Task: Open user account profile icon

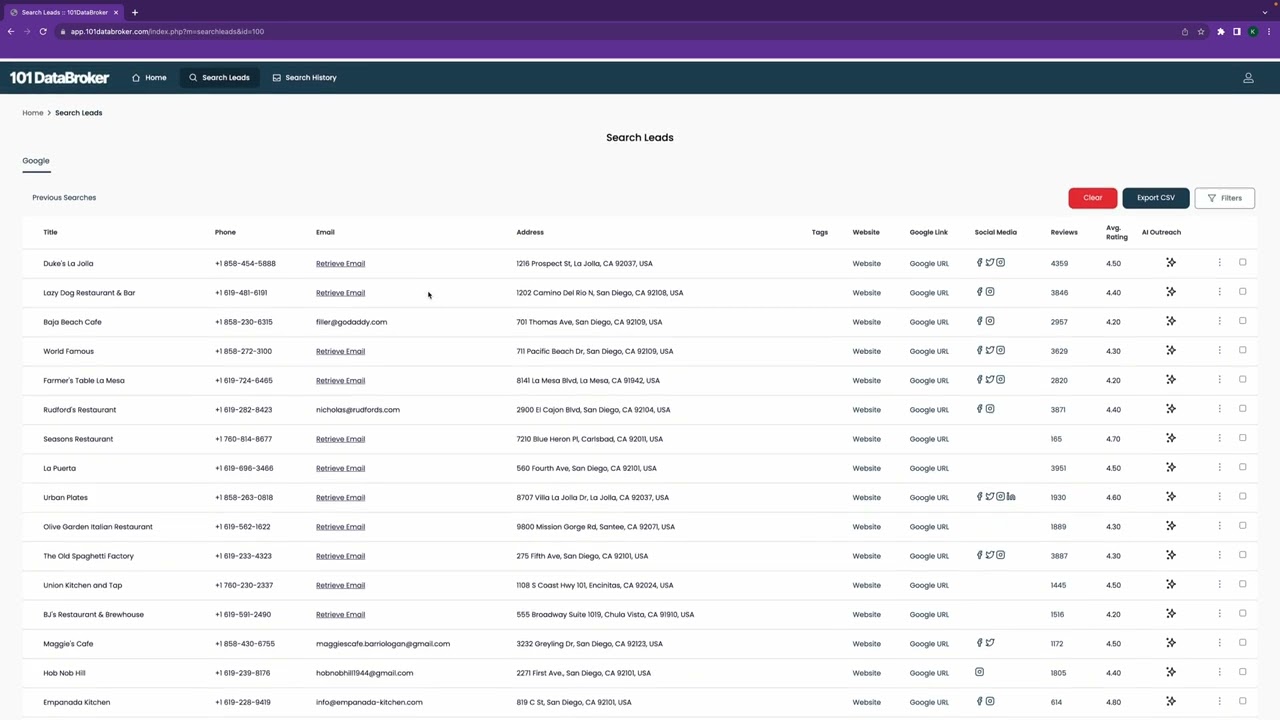Action: click(1248, 77)
